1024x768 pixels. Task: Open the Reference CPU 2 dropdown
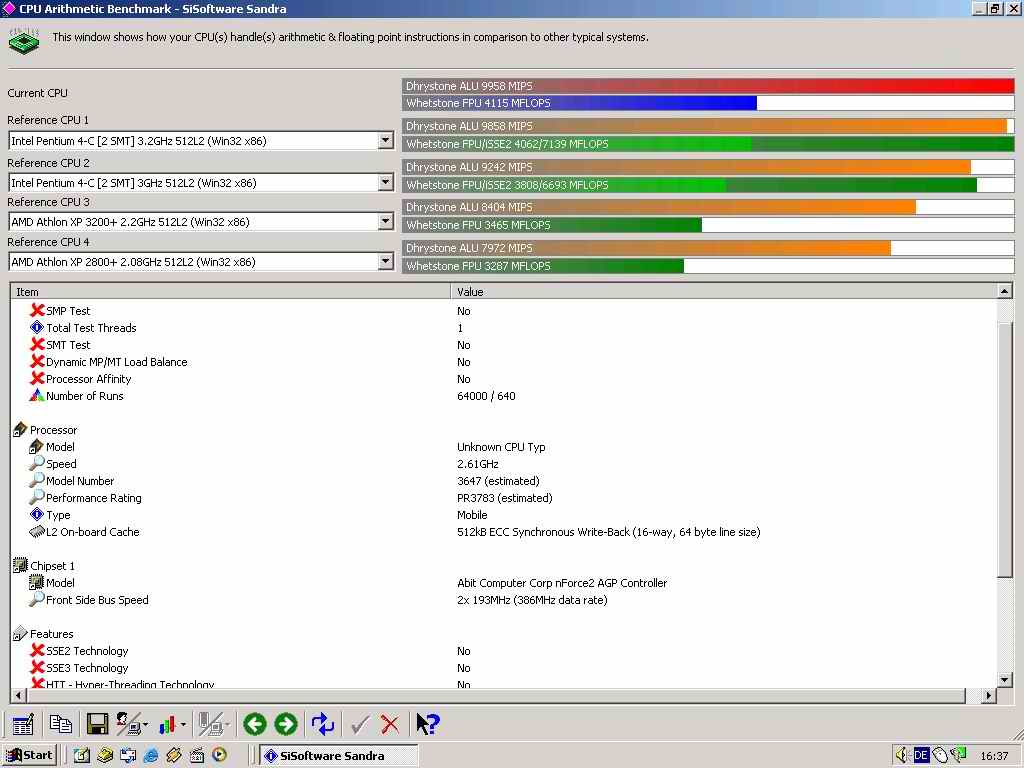click(385, 182)
